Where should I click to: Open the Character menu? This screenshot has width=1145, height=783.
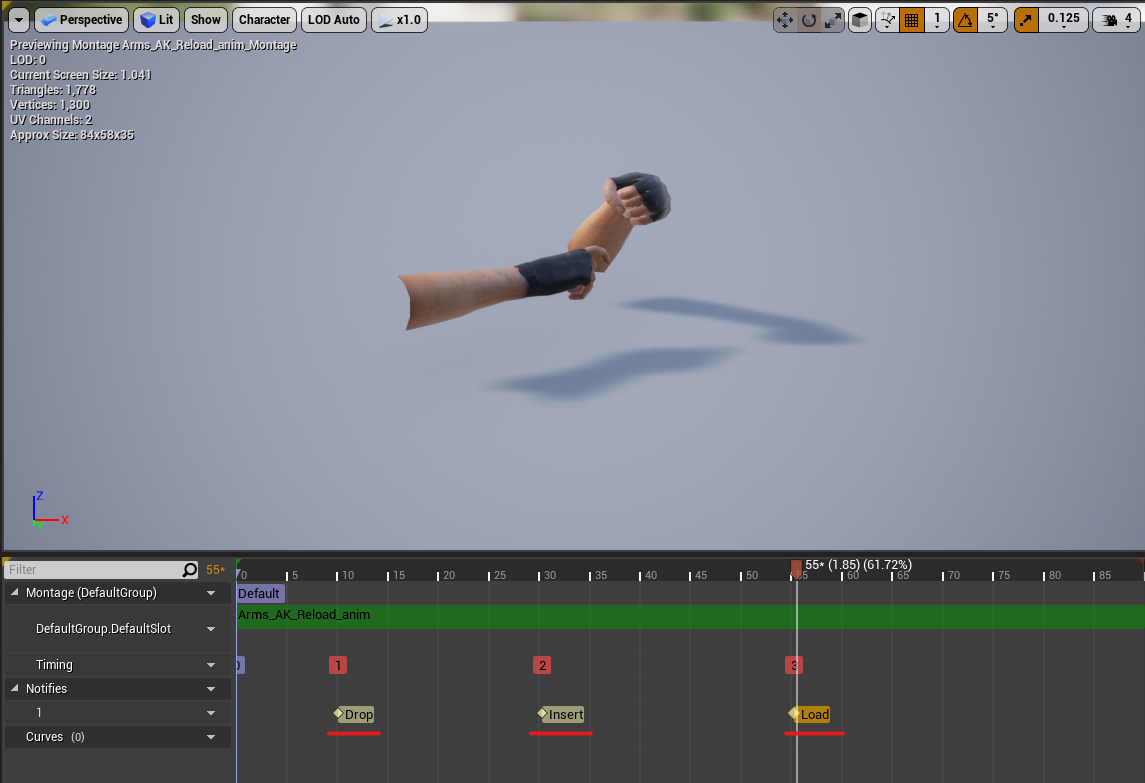pyautogui.click(x=264, y=20)
